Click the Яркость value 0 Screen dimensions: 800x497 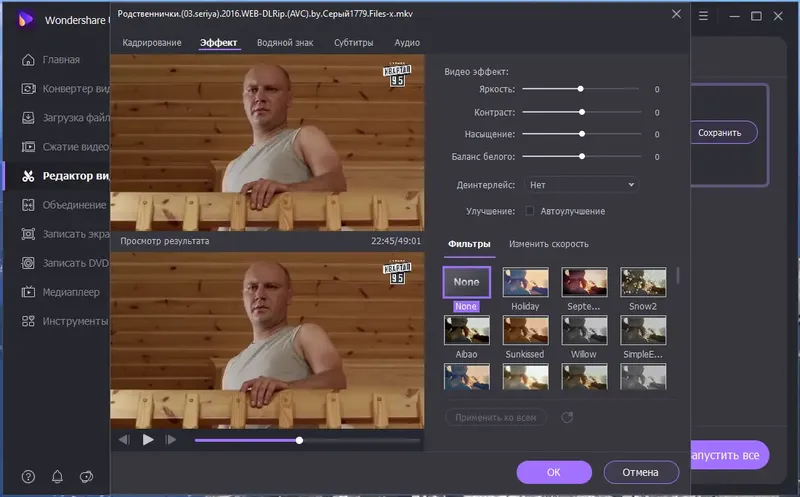click(657, 89)
